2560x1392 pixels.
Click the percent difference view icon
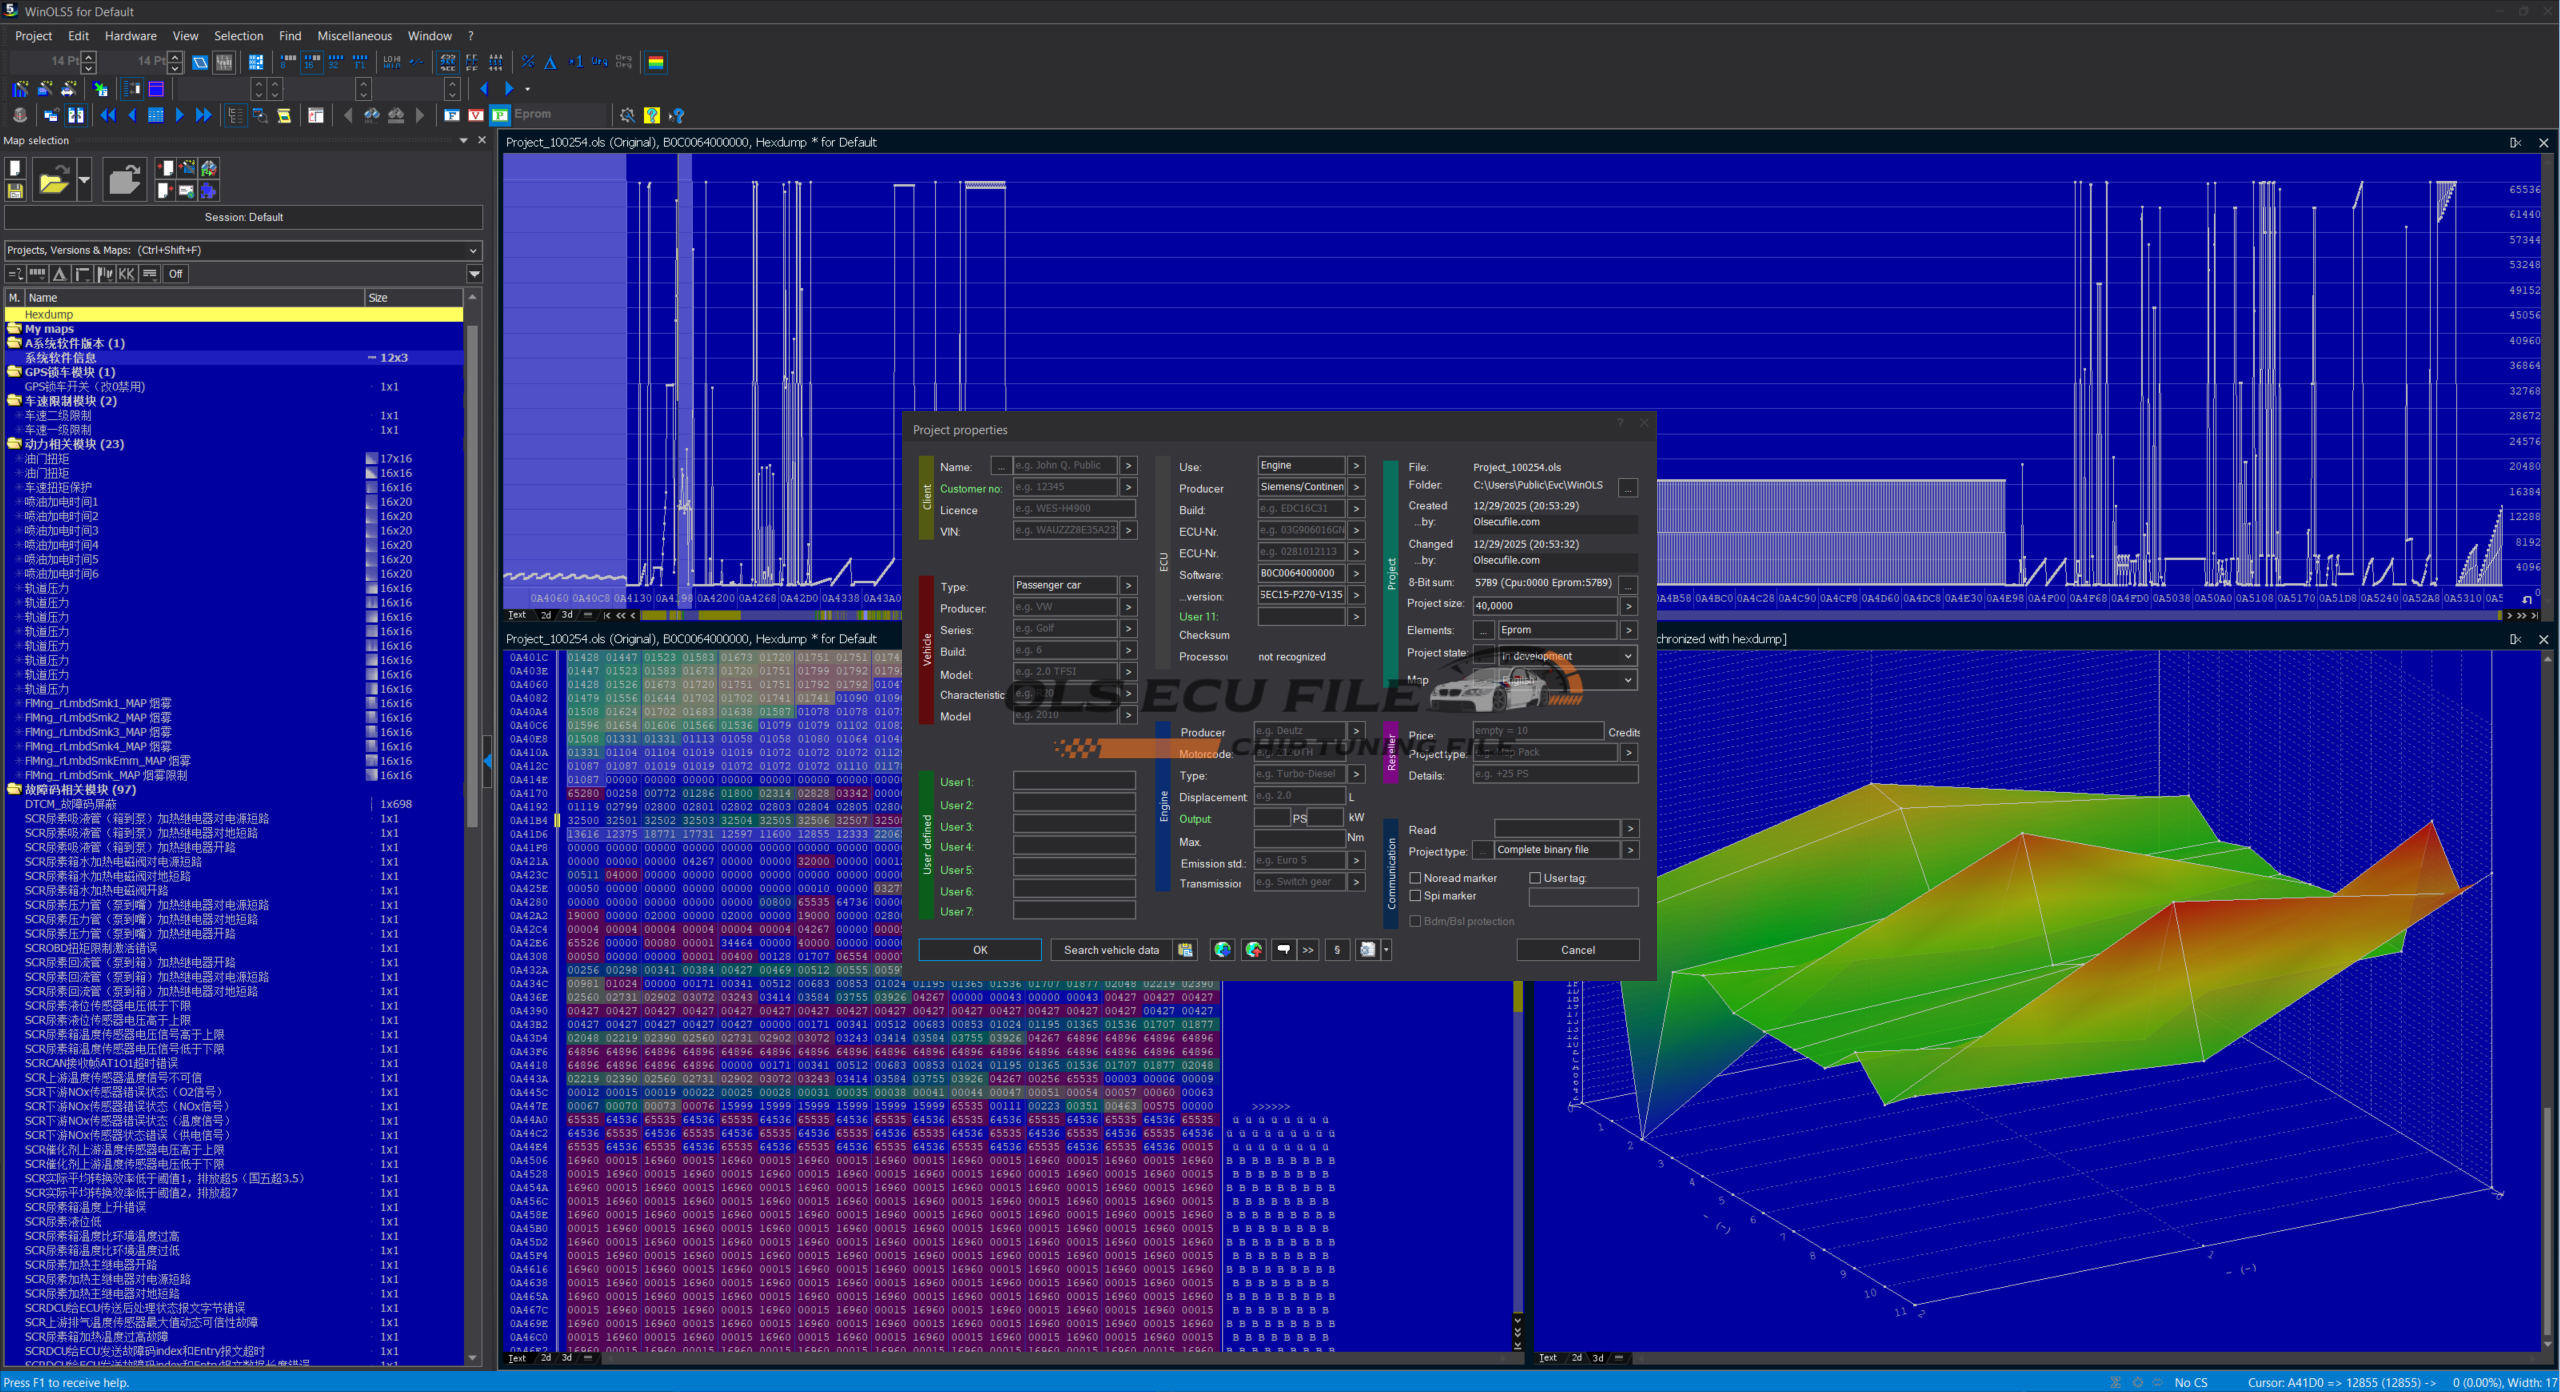point(527,63)
